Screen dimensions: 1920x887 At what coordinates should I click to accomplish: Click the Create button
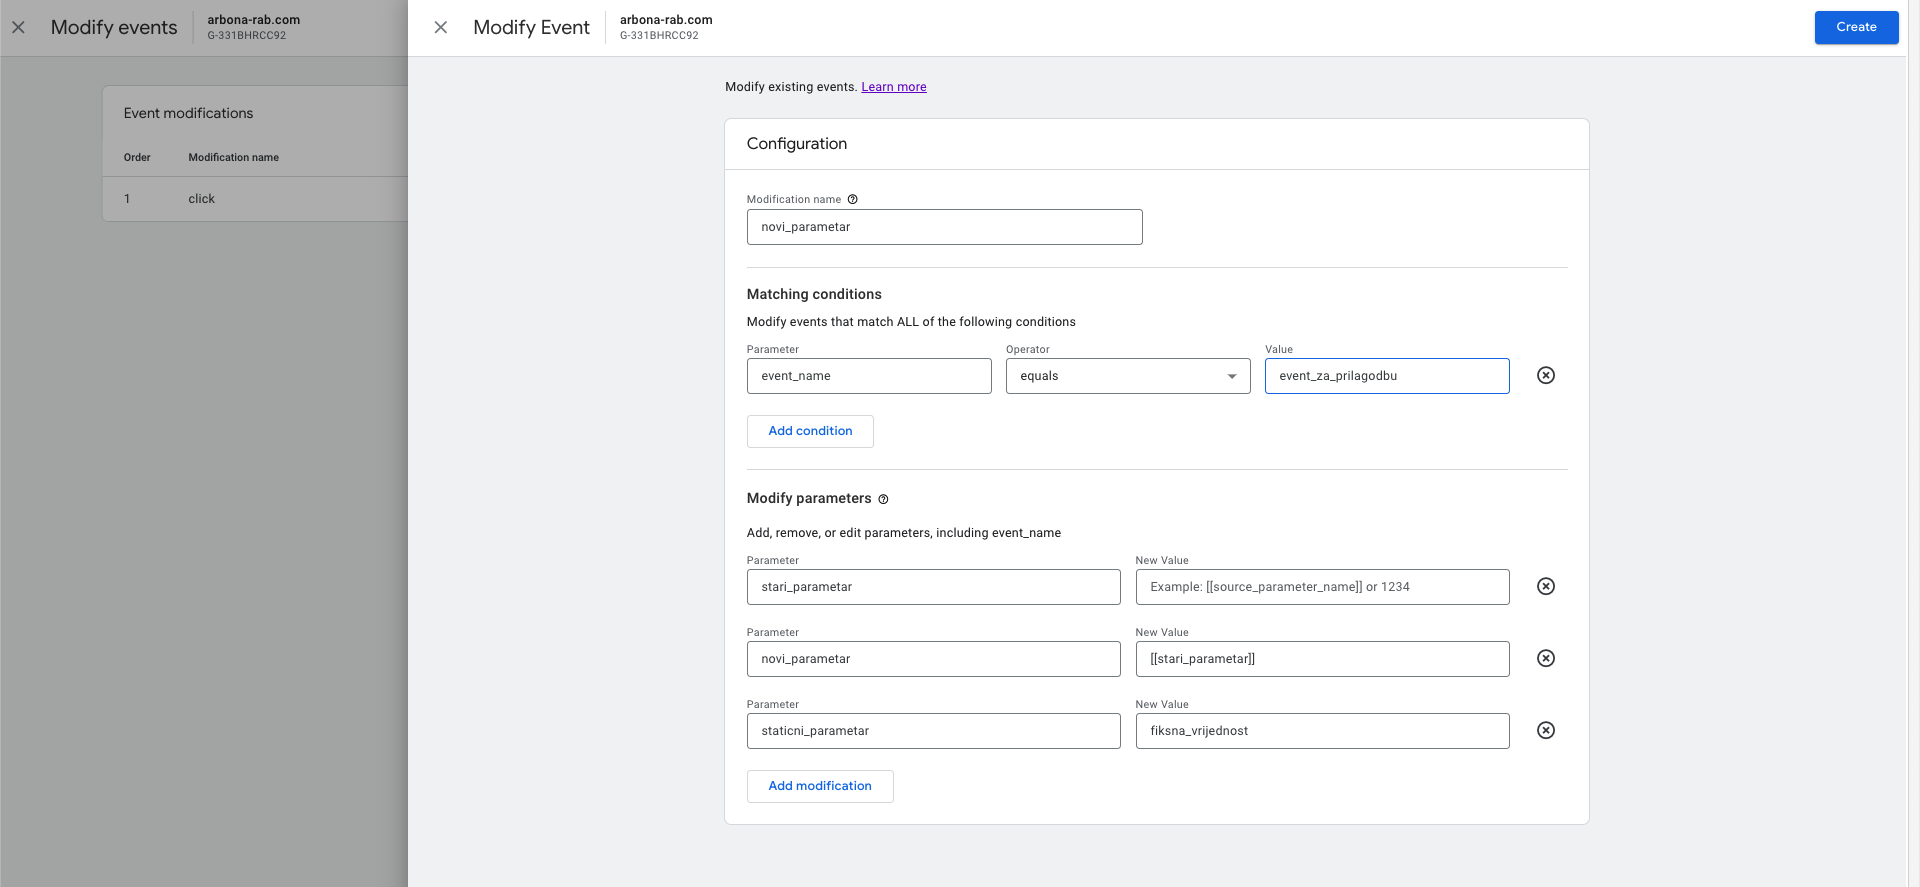click(1856, 27)
